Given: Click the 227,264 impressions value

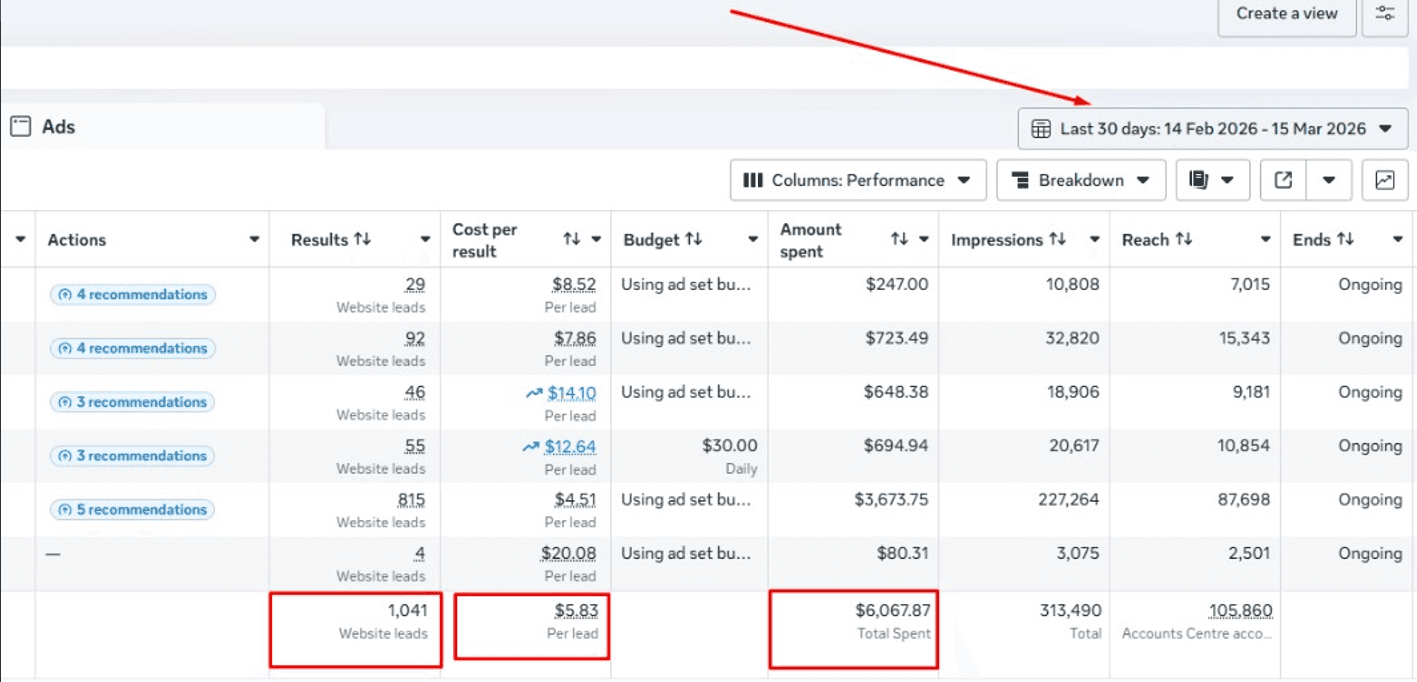Looking at the screenshot, I should tap(1068, 500).
